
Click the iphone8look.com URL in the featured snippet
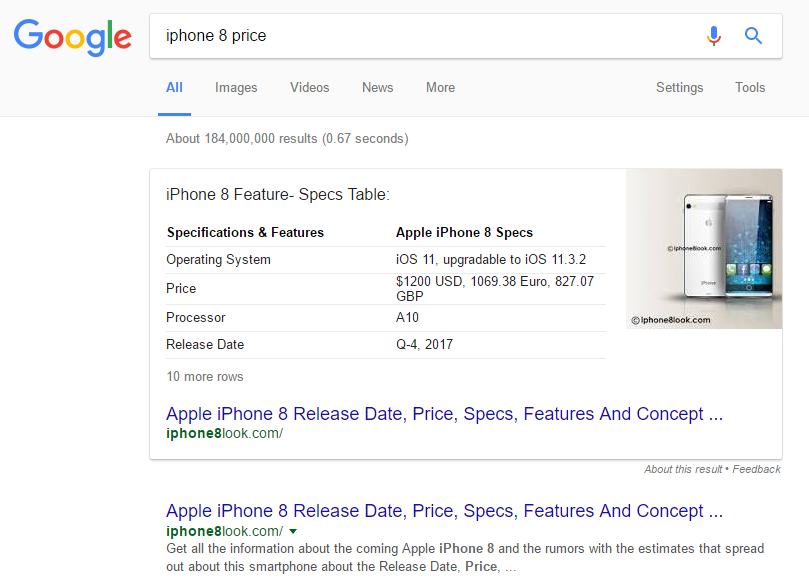[x=224, y=433]
